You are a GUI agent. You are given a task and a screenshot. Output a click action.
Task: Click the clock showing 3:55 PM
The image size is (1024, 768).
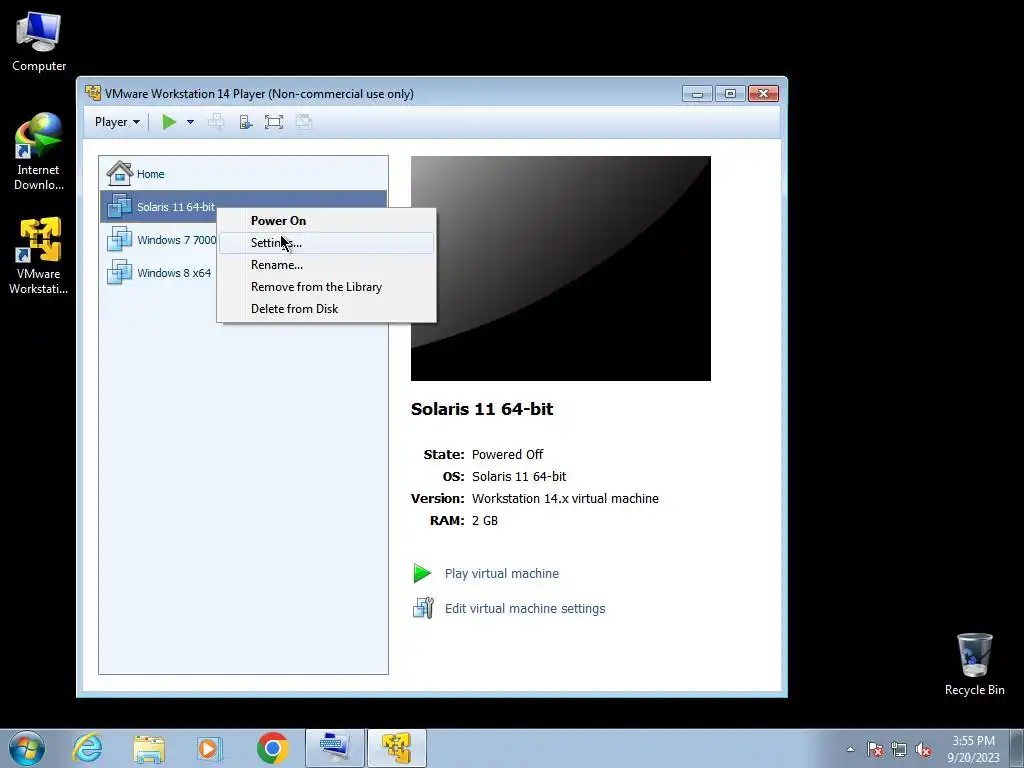pos(973,749)
